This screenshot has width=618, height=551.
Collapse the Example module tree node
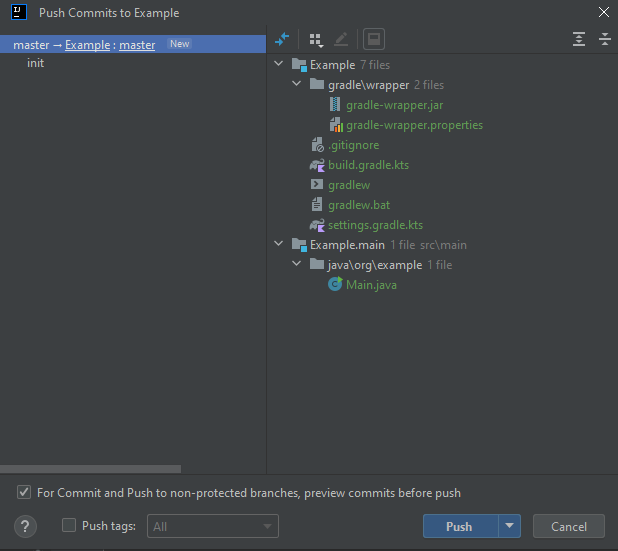point(279,65)
